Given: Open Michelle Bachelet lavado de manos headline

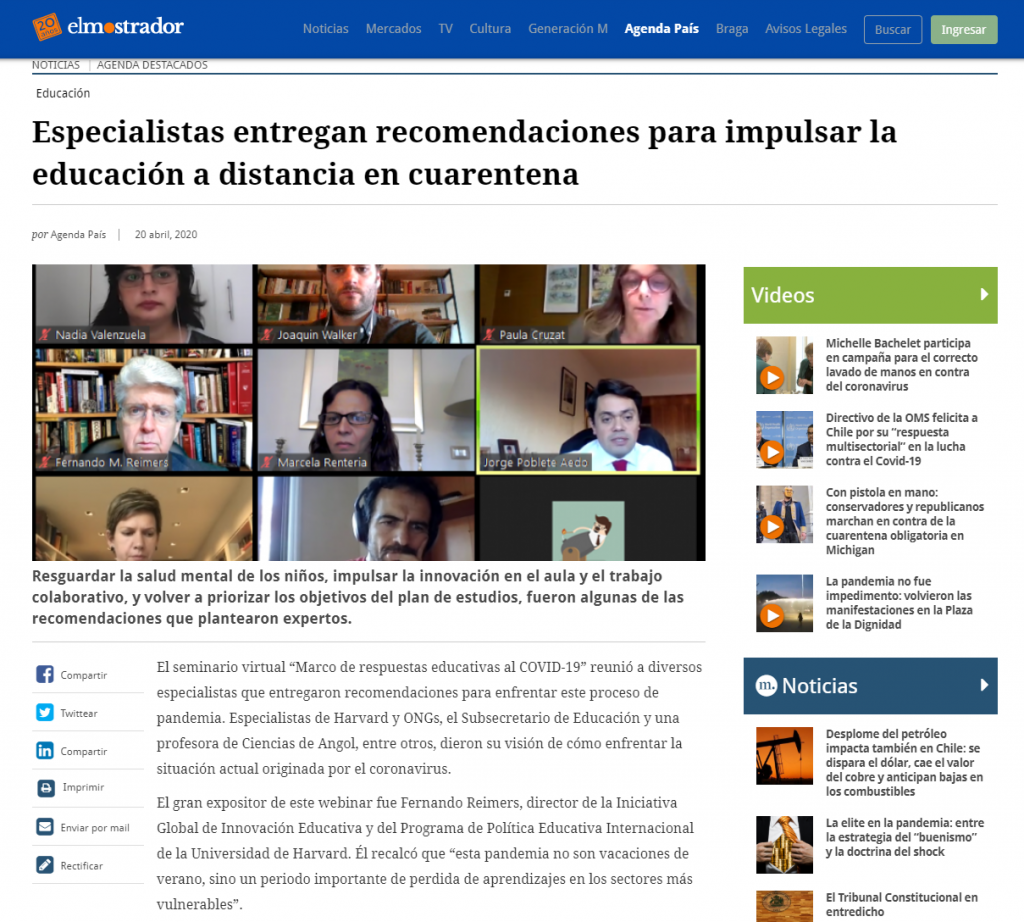Looking at the screenshot, I should tap(901, 364).
